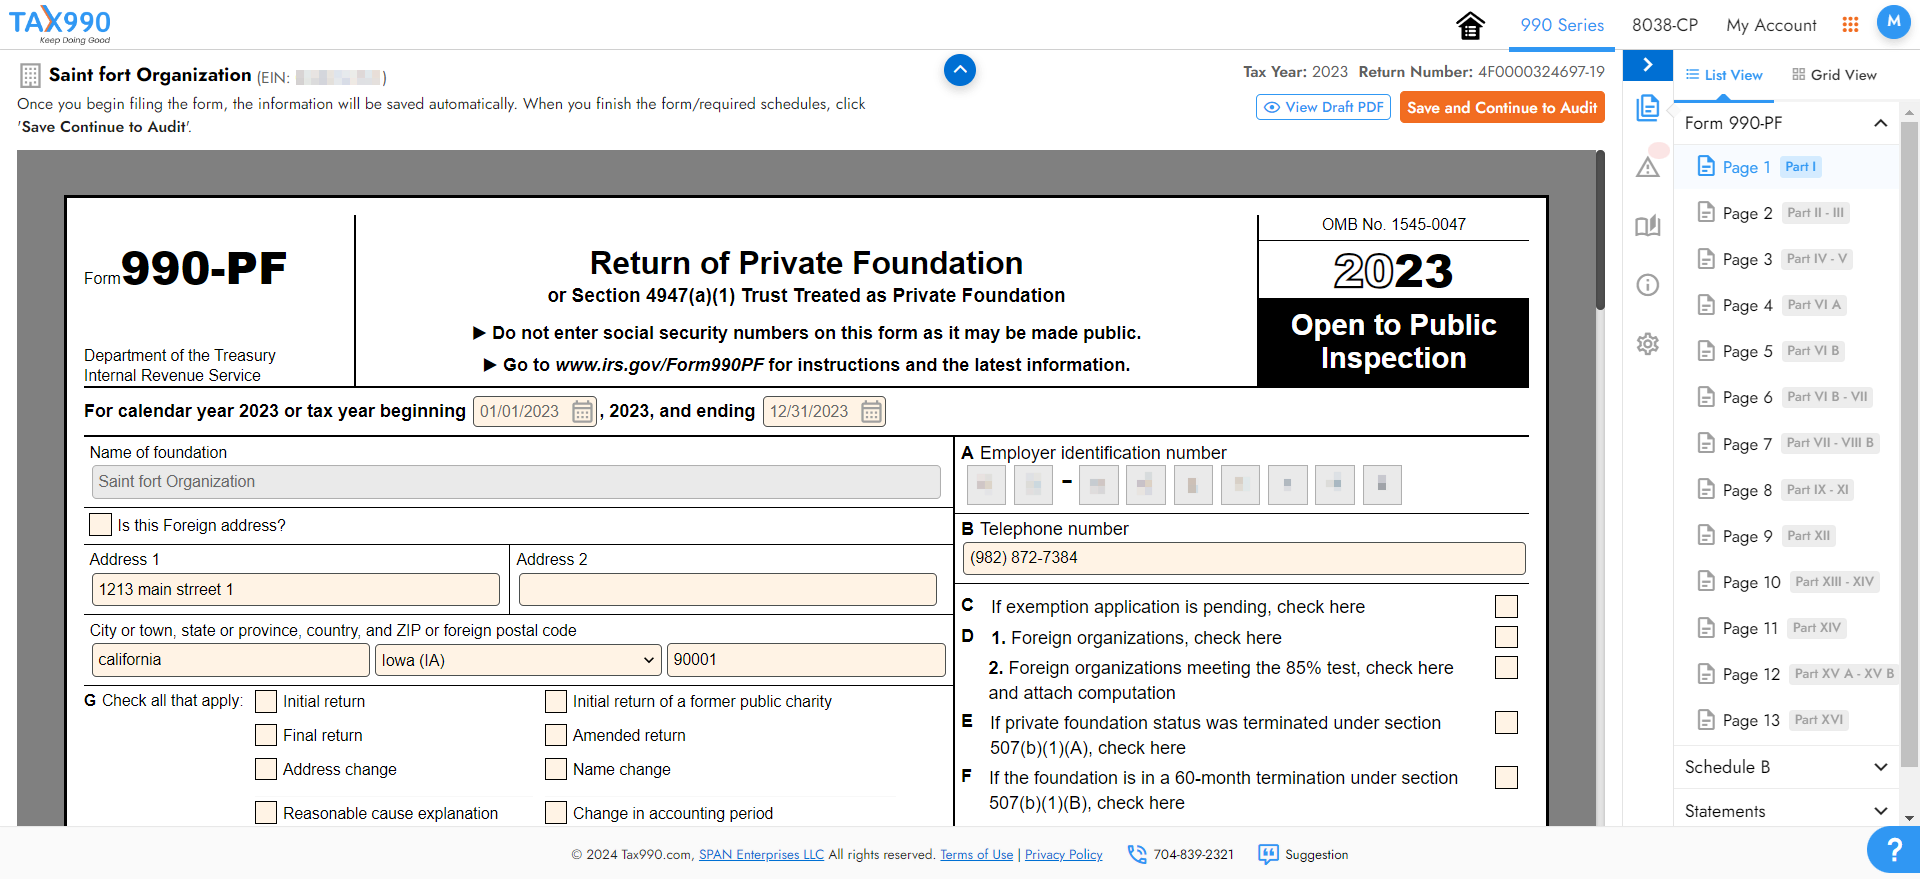This screenshot has width=1920, height=879.
Task: Open the Iowa (IA) state dropdown
Action: [518, 660]
